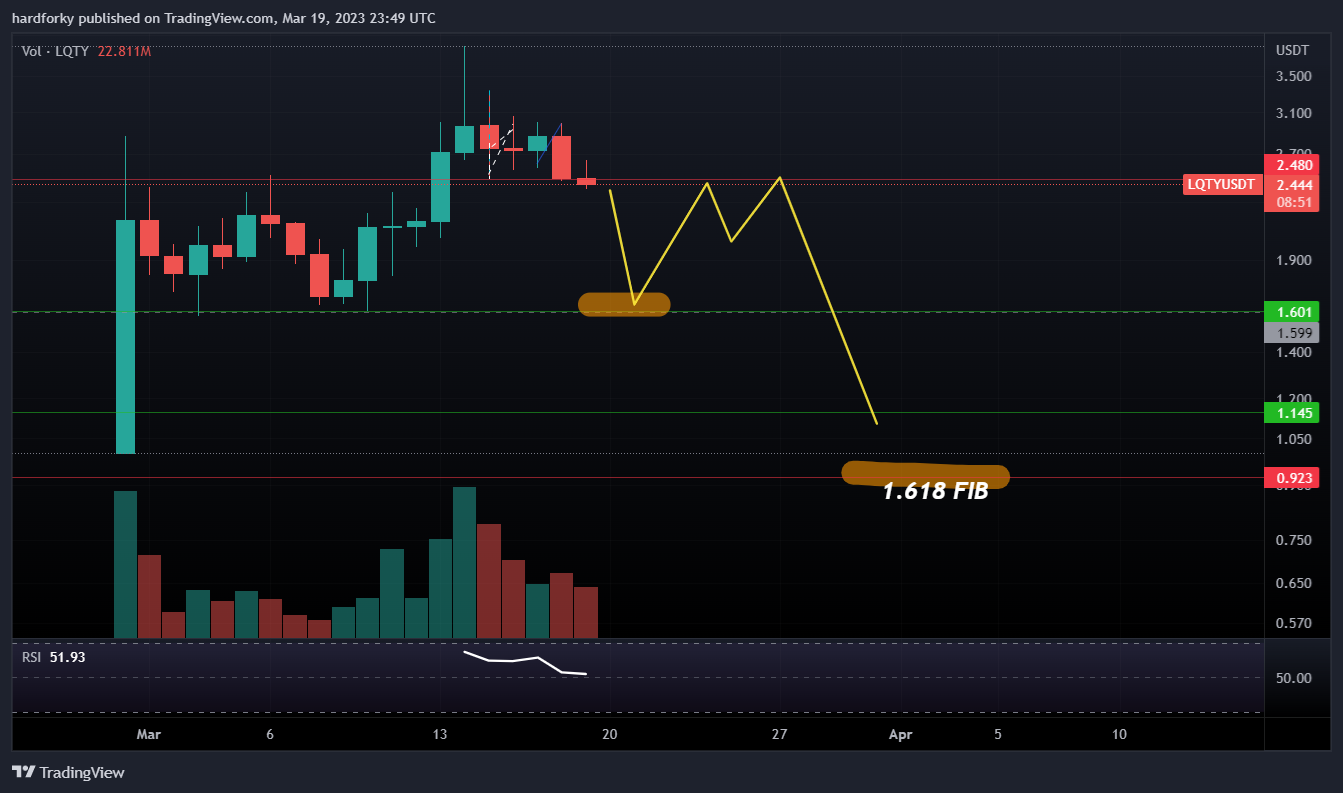Click the 1.400 price axis tick
Image resolution: width=1343 pixels, height=793 pixels.
coord(1293,353)
